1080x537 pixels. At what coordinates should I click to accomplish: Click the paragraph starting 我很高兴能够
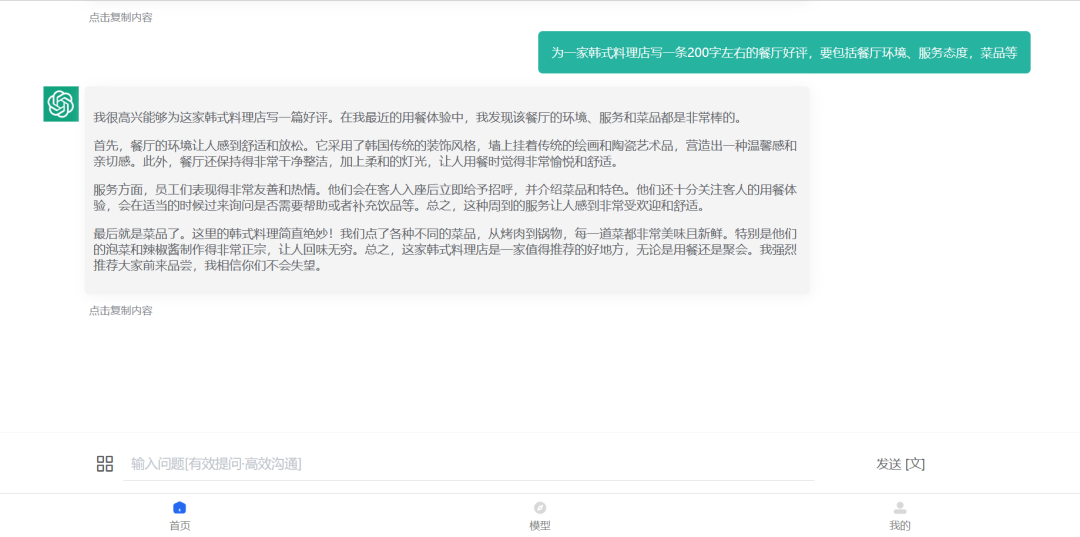point(418,117)
